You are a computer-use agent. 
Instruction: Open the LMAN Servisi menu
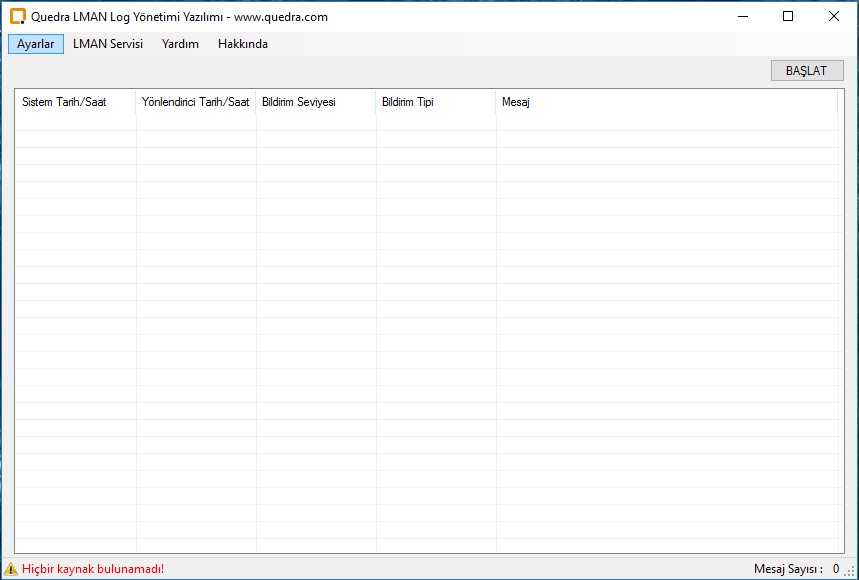pos(108,44)
